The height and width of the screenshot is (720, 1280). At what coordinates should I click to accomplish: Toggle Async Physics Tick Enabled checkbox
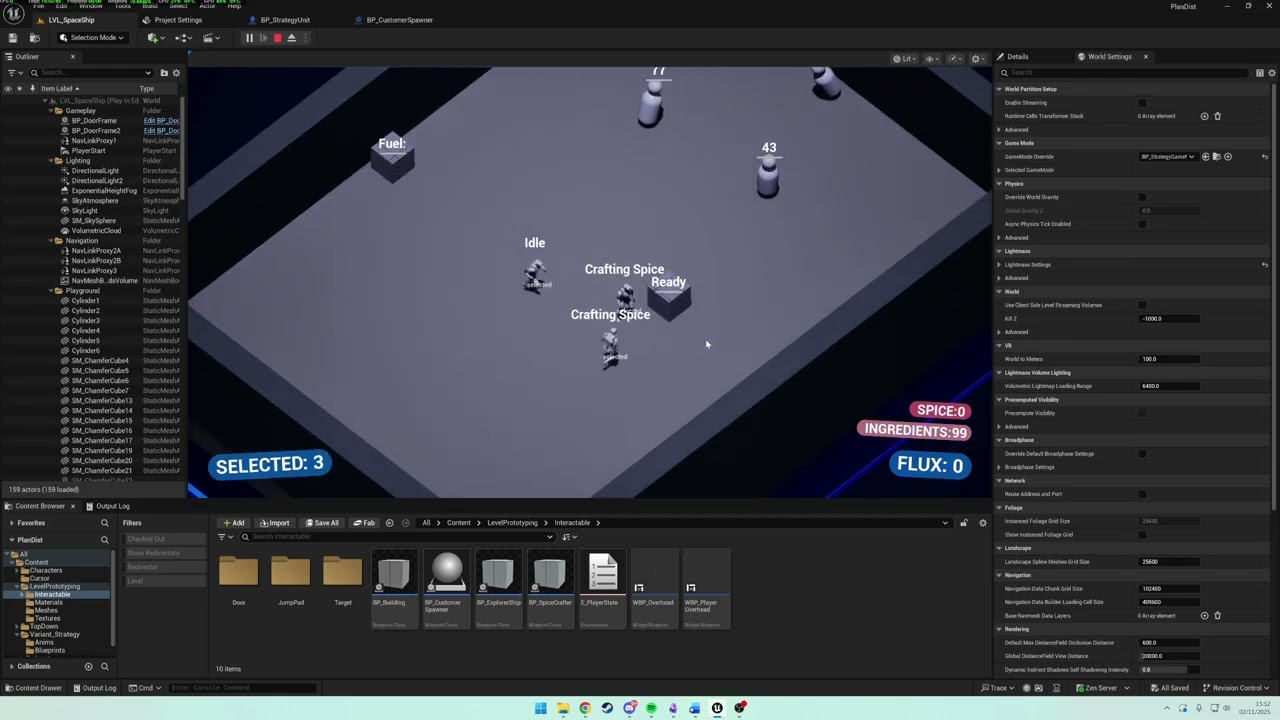(x=1142, y=224)
